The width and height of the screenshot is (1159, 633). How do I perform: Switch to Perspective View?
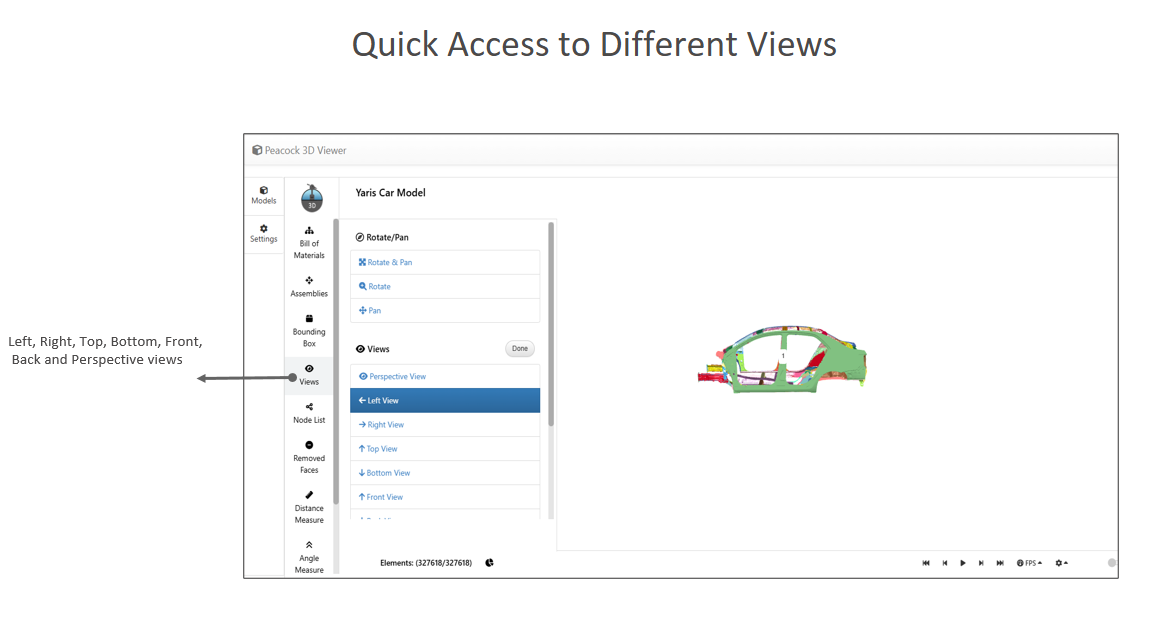pos(445,376)
